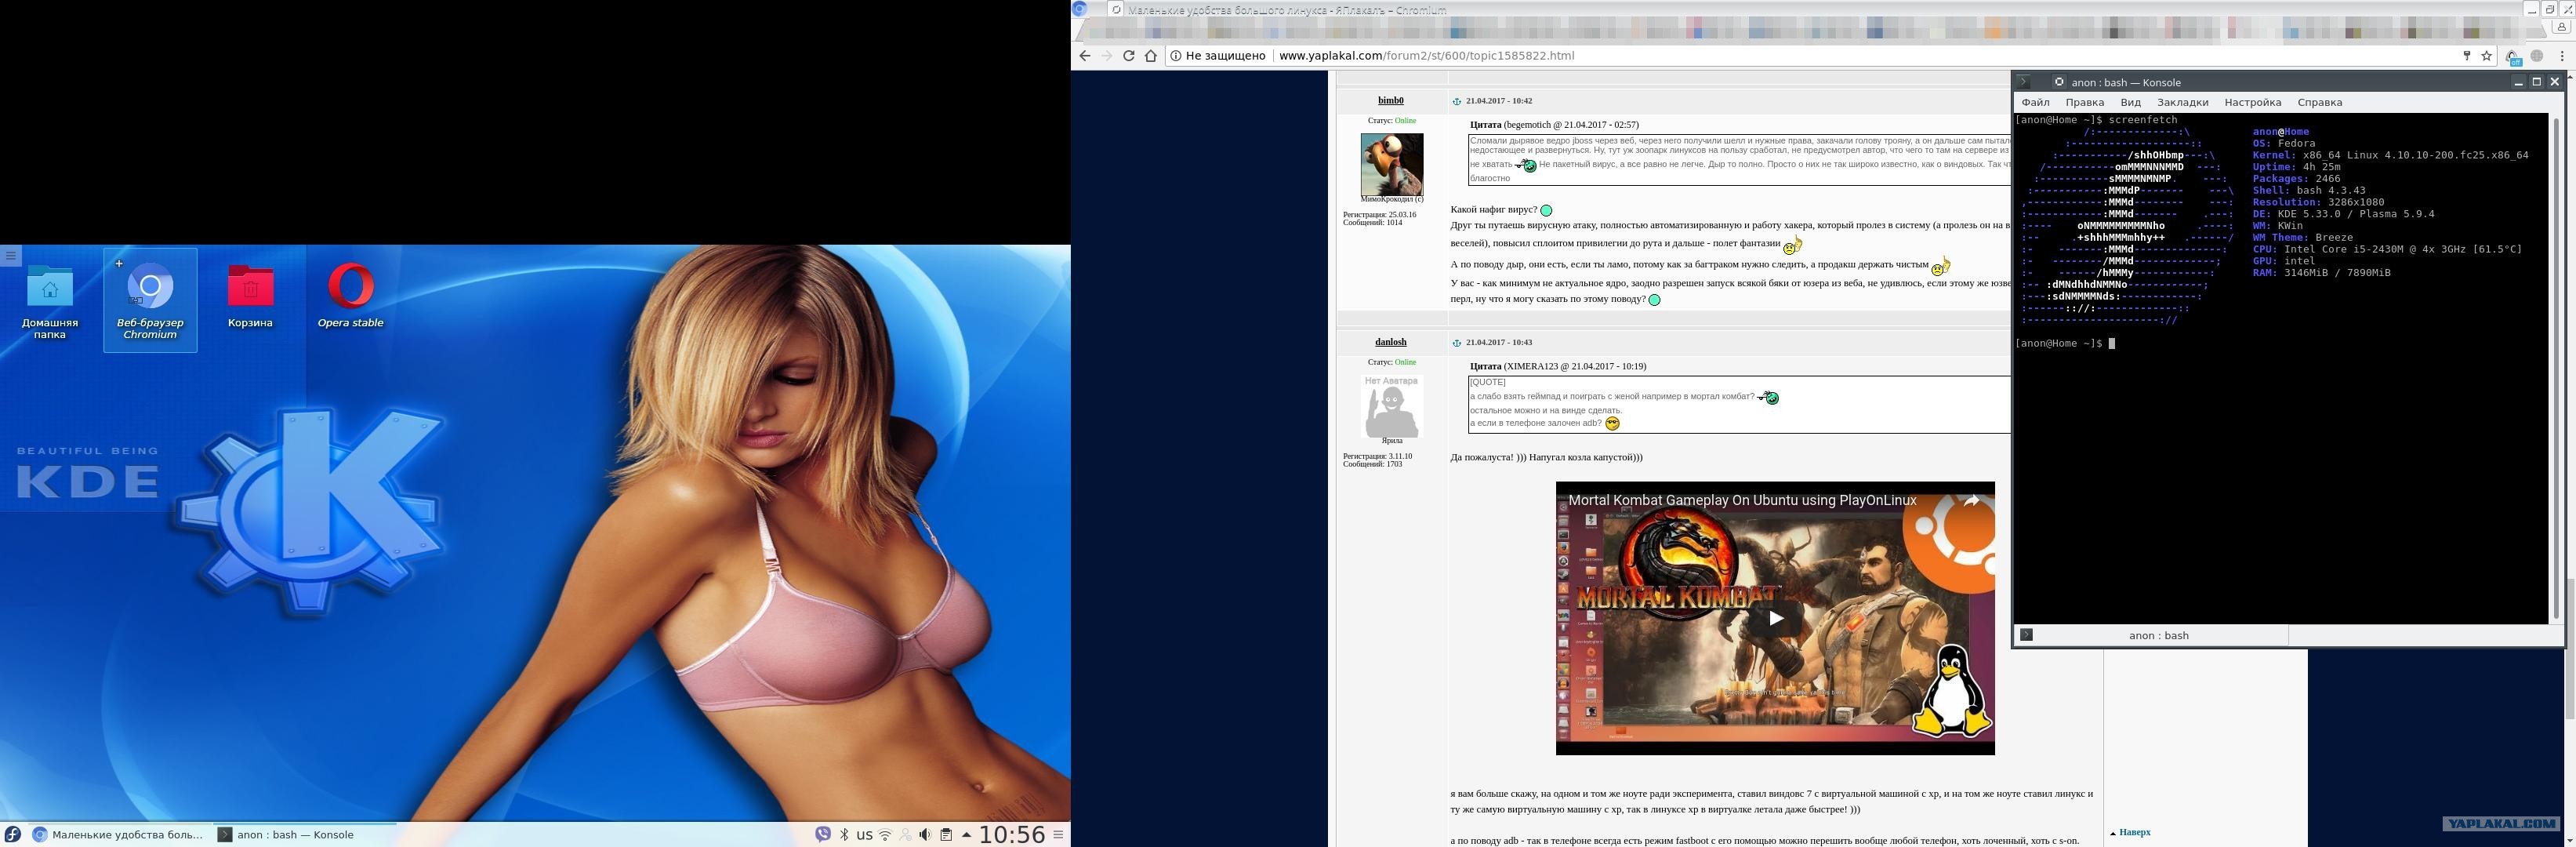Go forward in Chromium
Screen dimensions: 2576x847
click(1106, 56)
